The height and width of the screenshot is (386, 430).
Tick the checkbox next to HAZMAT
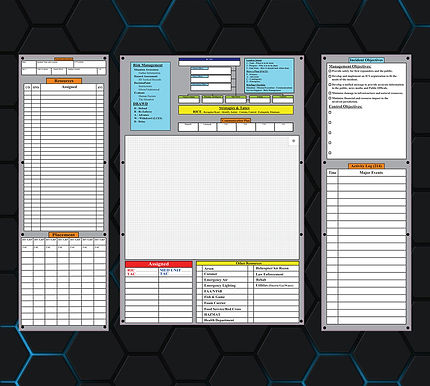click(x=200, y=314)
